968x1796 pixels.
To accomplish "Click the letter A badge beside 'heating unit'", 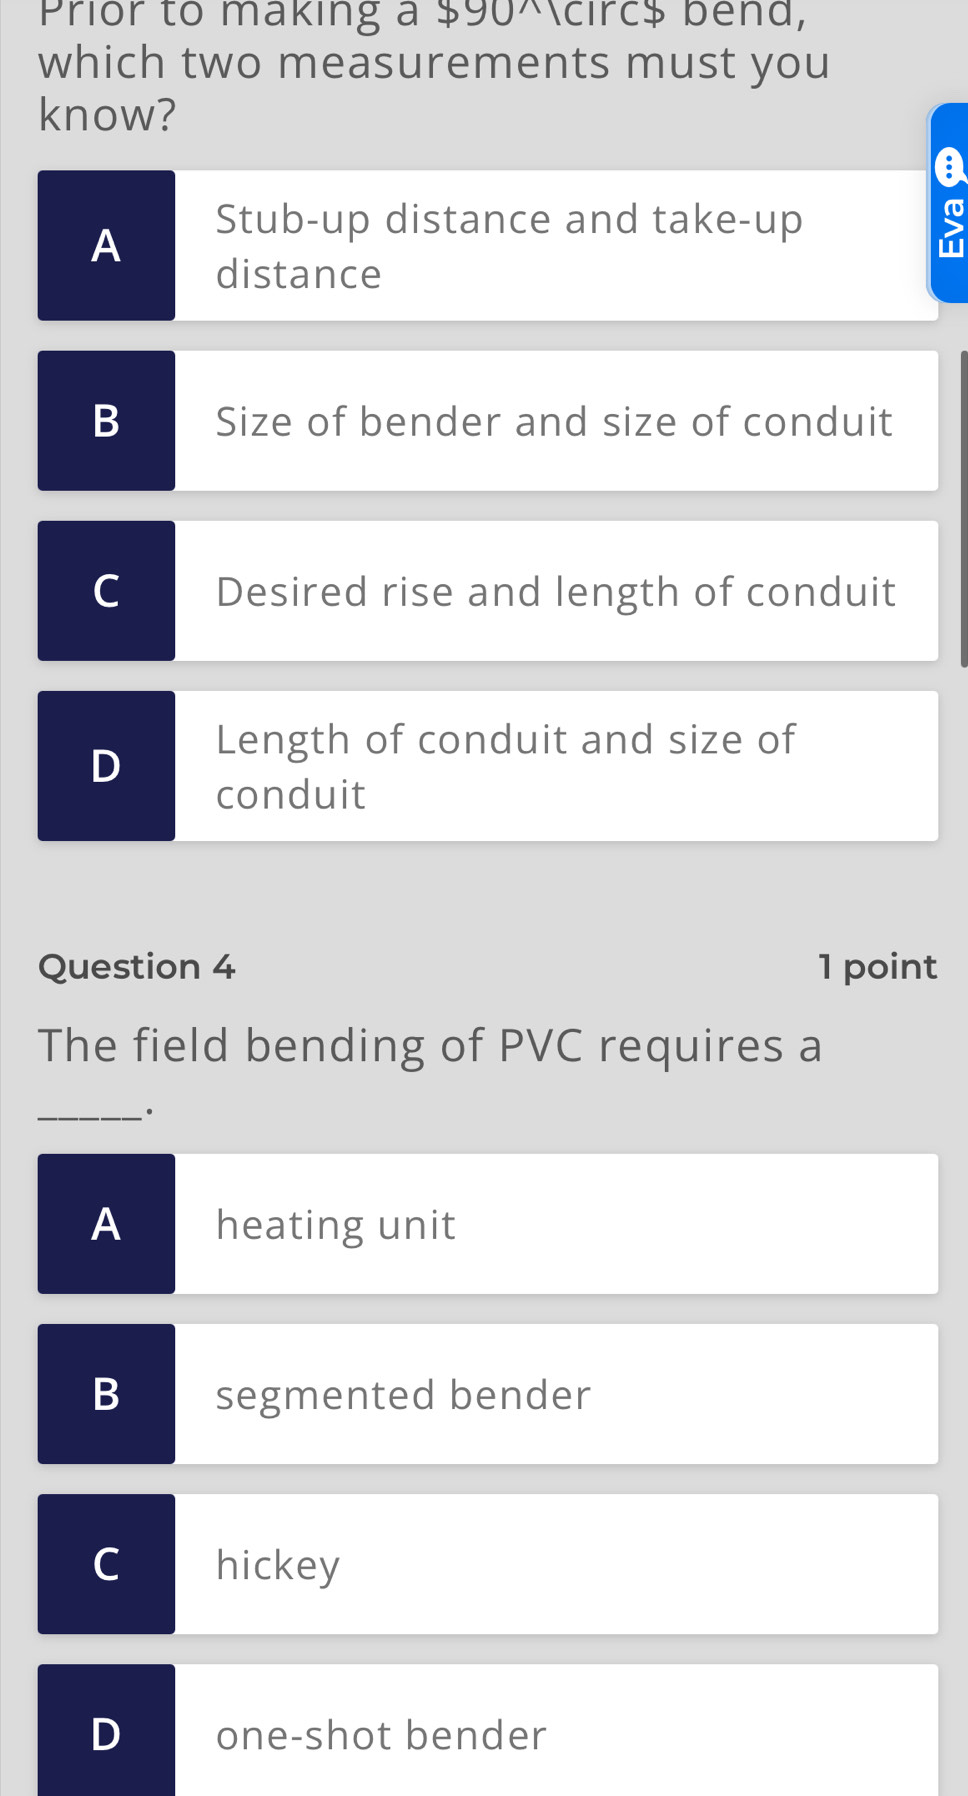I will (x=106, y=1223).
